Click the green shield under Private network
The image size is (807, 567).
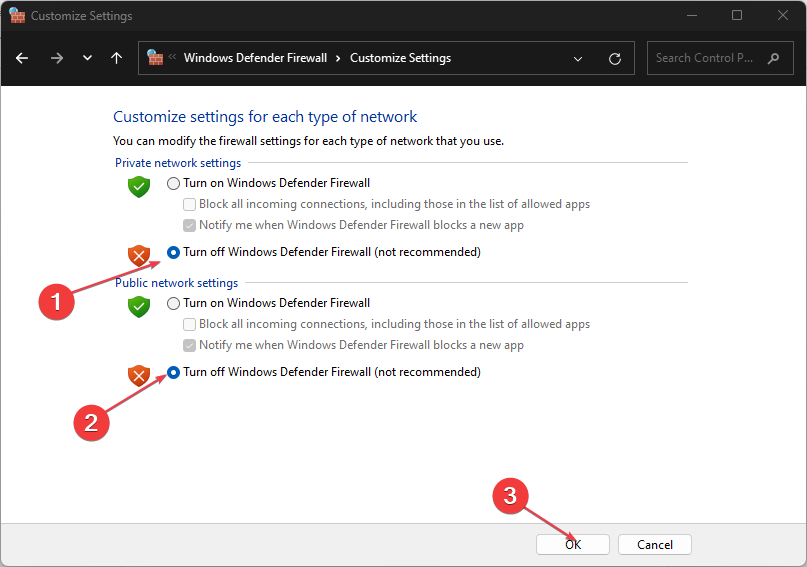(x=139, y=186)
